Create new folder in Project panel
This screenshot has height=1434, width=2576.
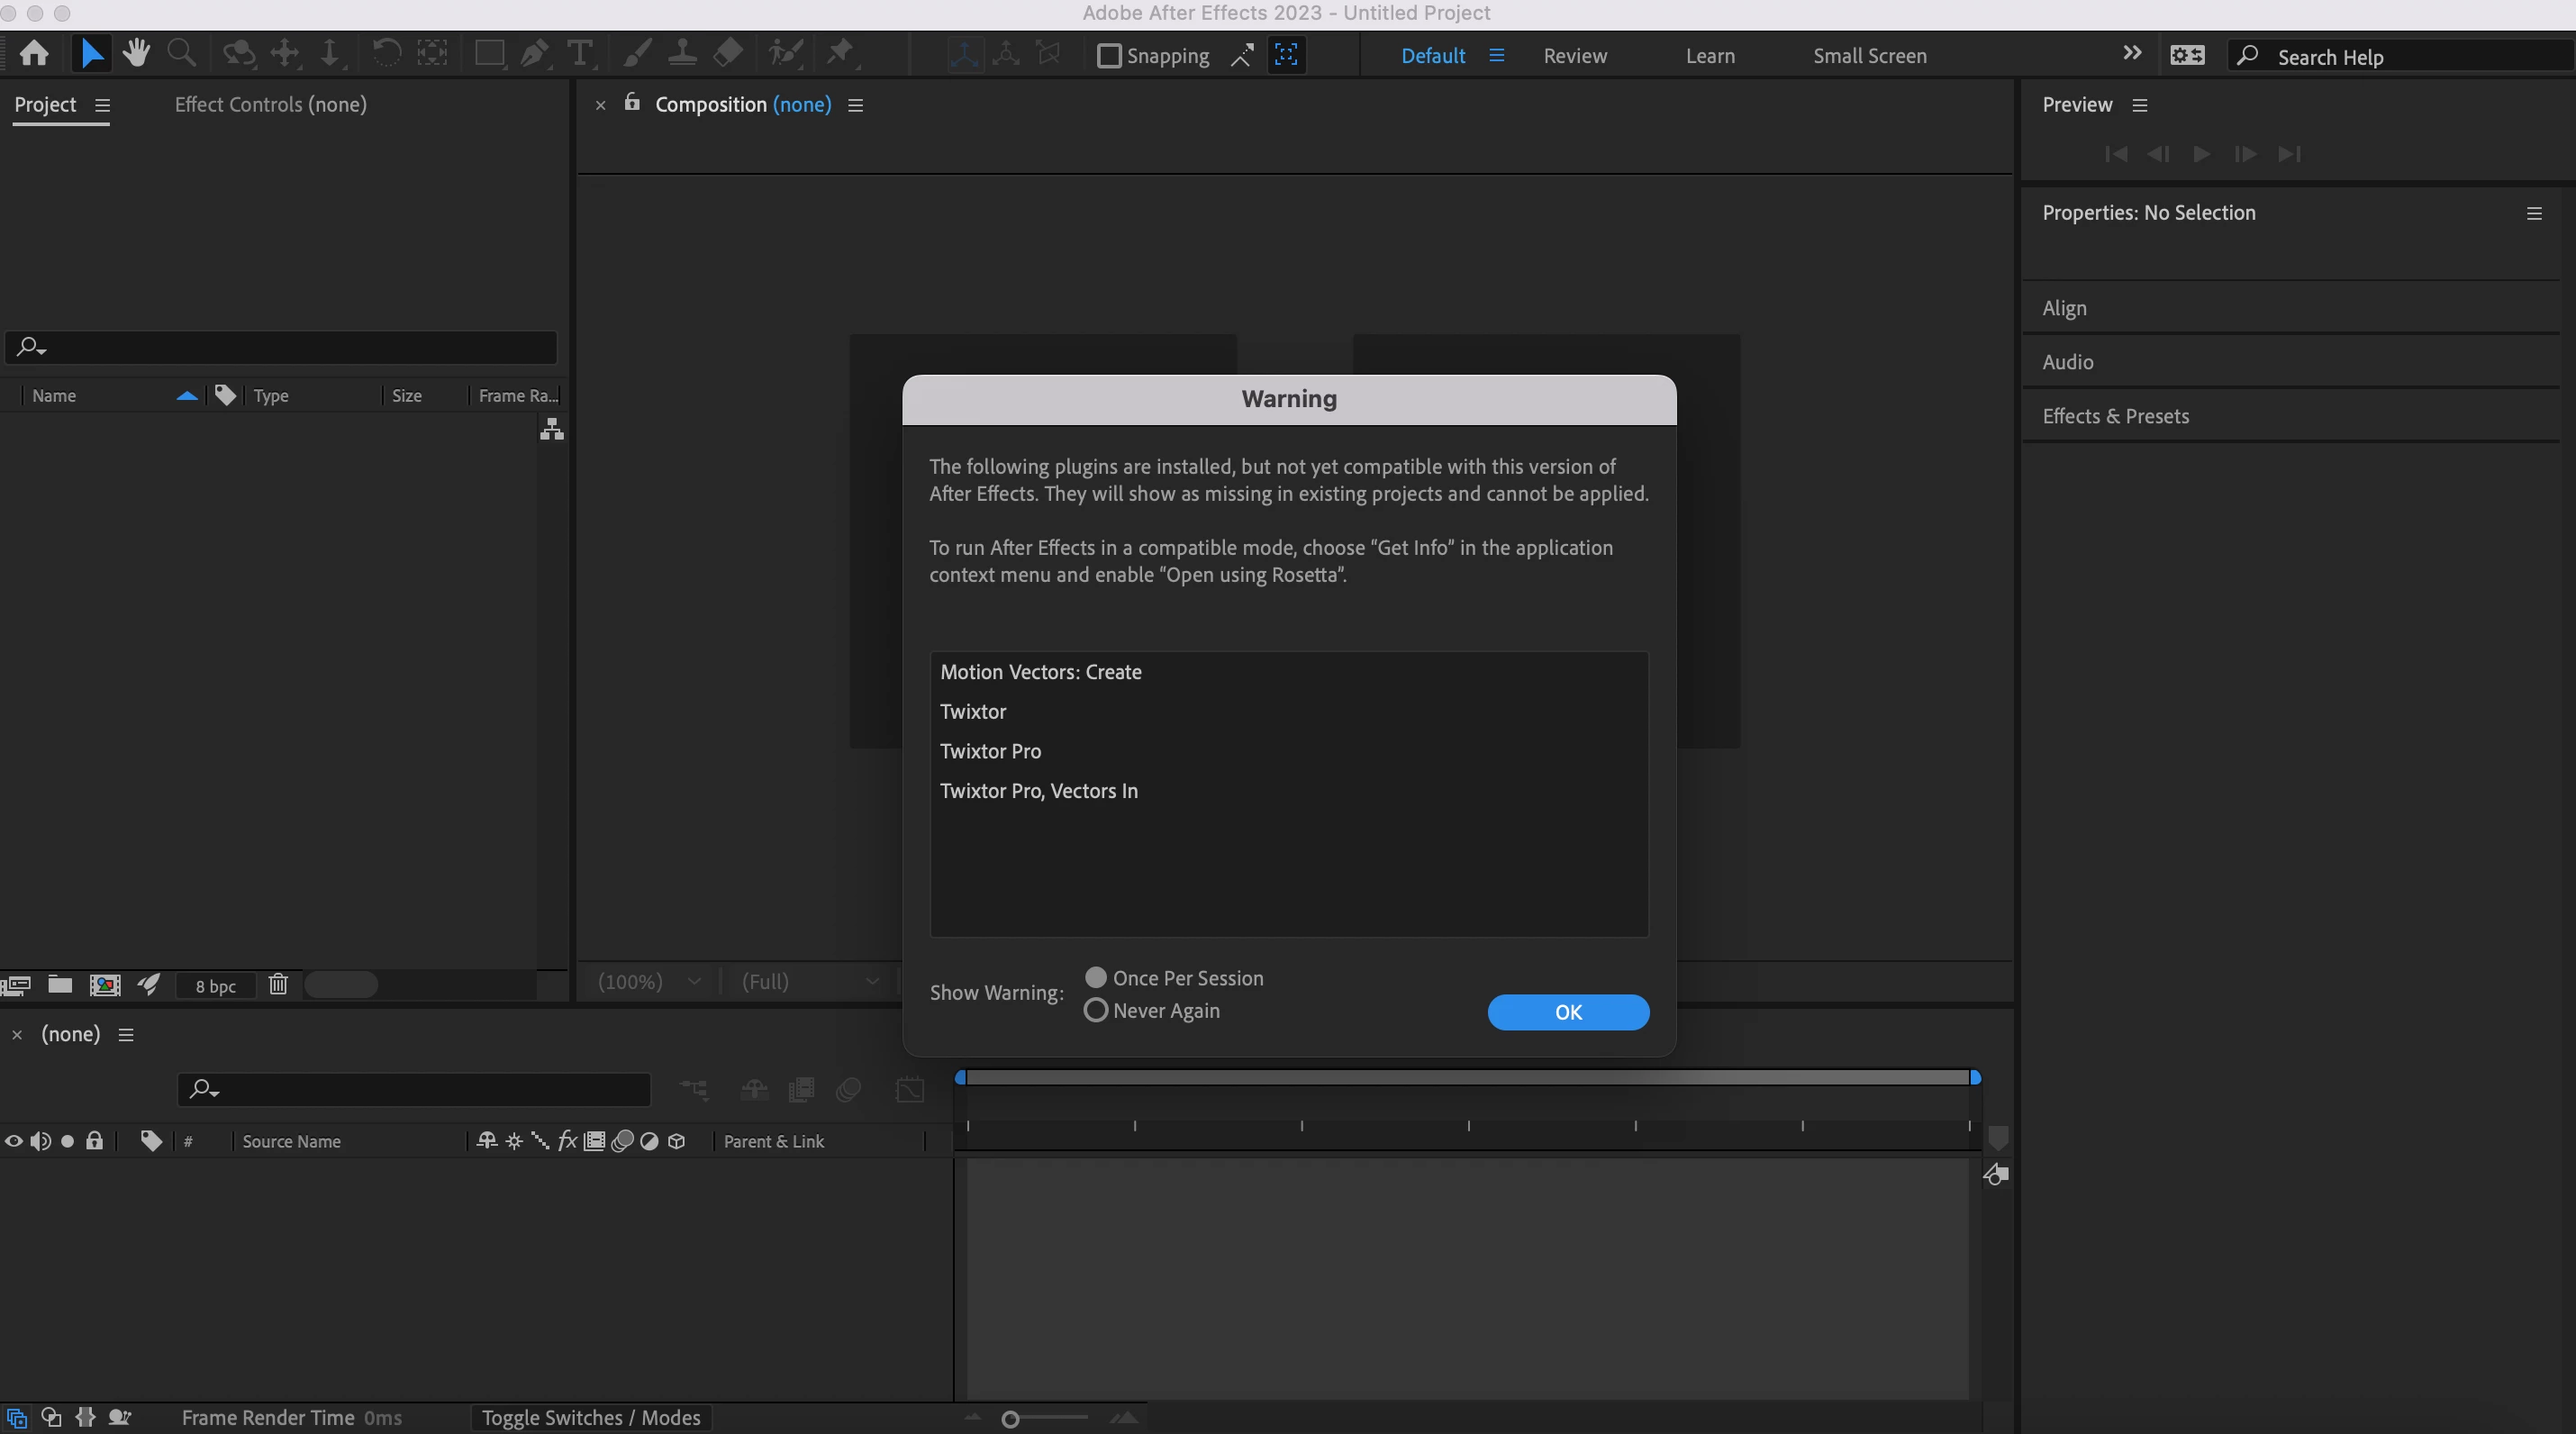pyautogui.click(x=60, y=985)
